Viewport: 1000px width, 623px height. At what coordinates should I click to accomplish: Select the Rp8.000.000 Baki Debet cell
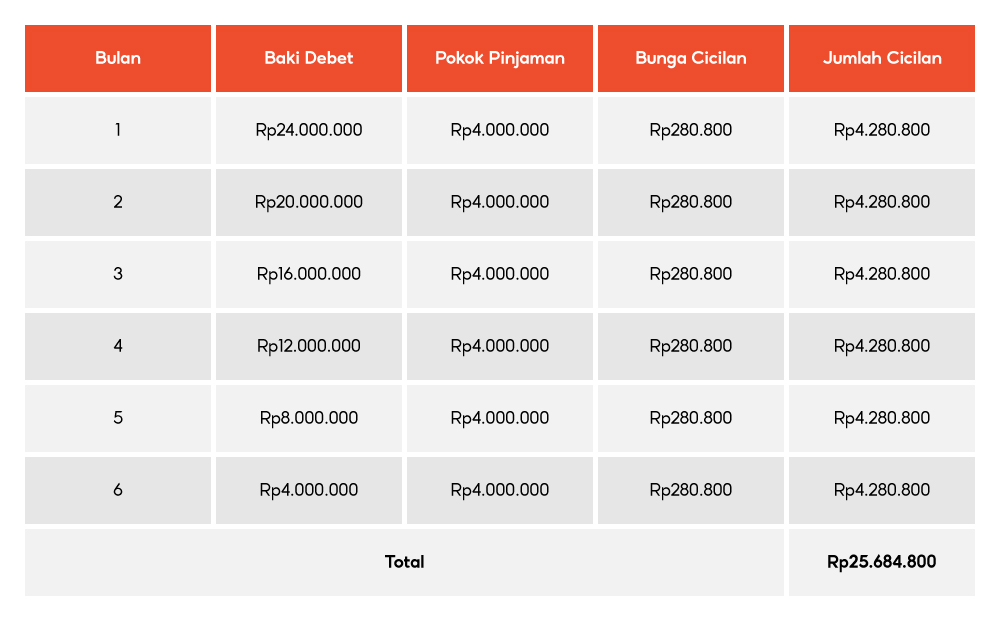coord(309,418)
